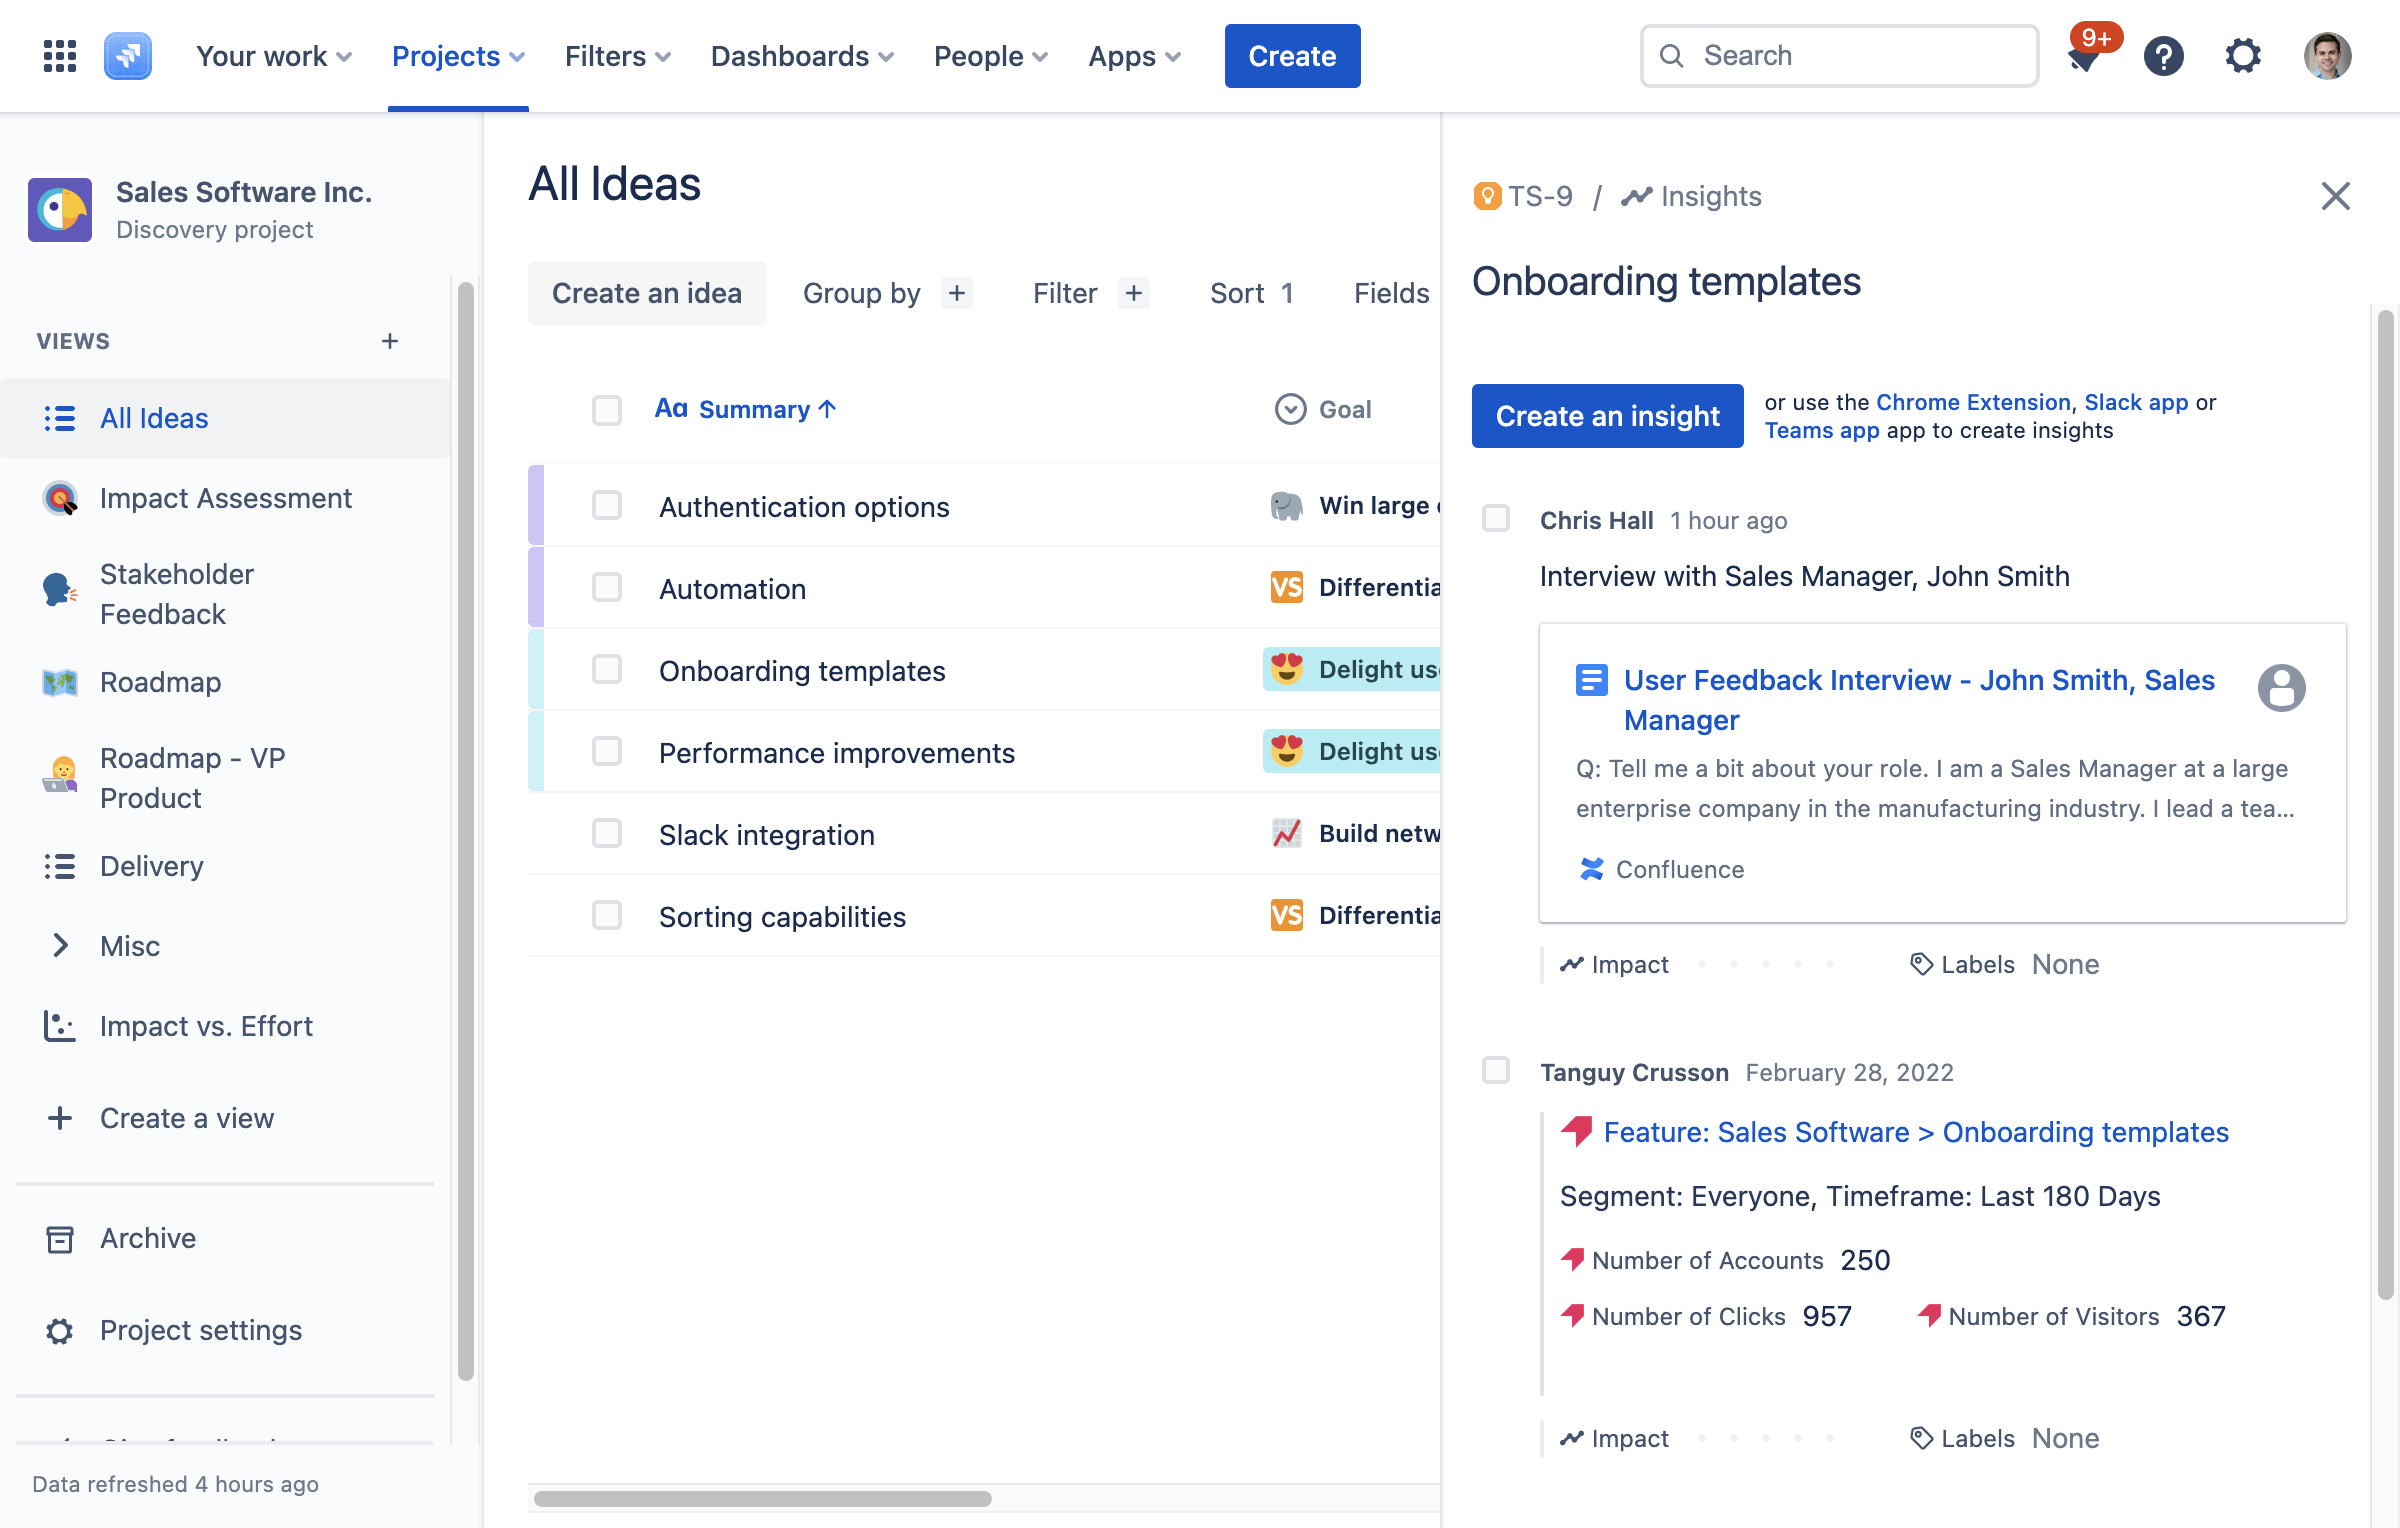Click the Delivery list icon
Viewport: 2400px width, 1528px height.
pos(60,866)
